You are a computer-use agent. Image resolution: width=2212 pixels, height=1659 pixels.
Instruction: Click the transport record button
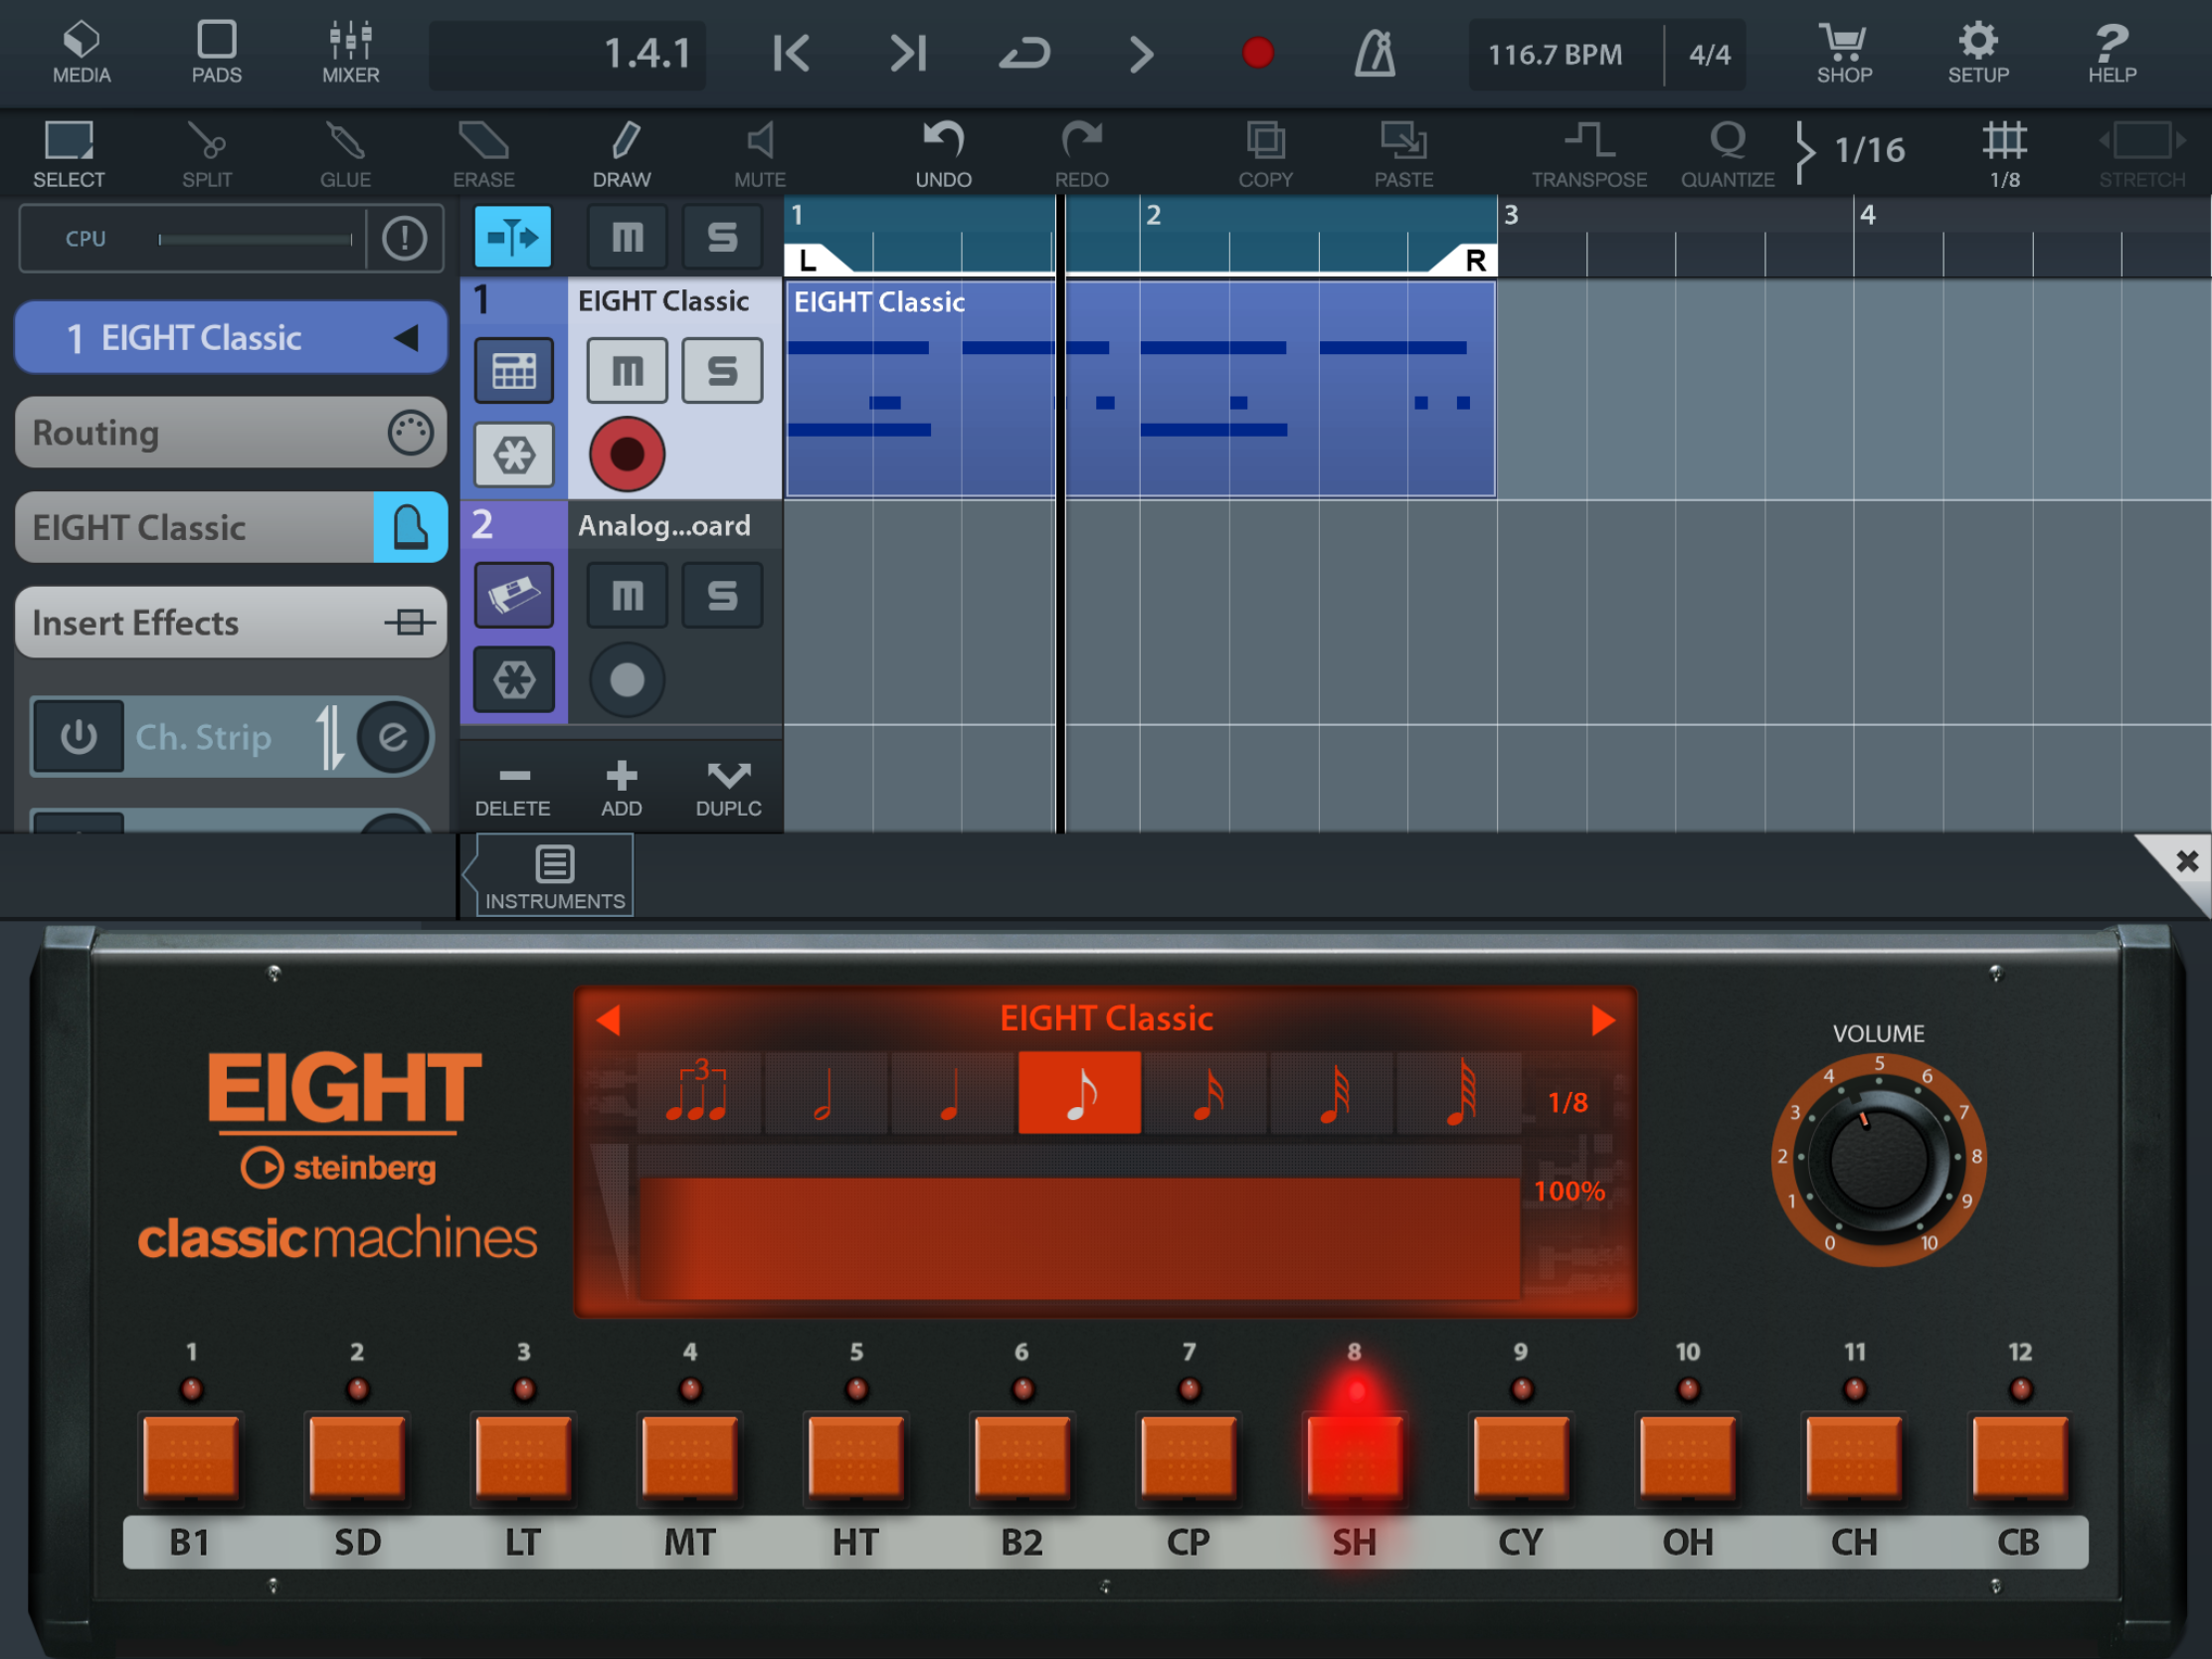pos(1257,53)
